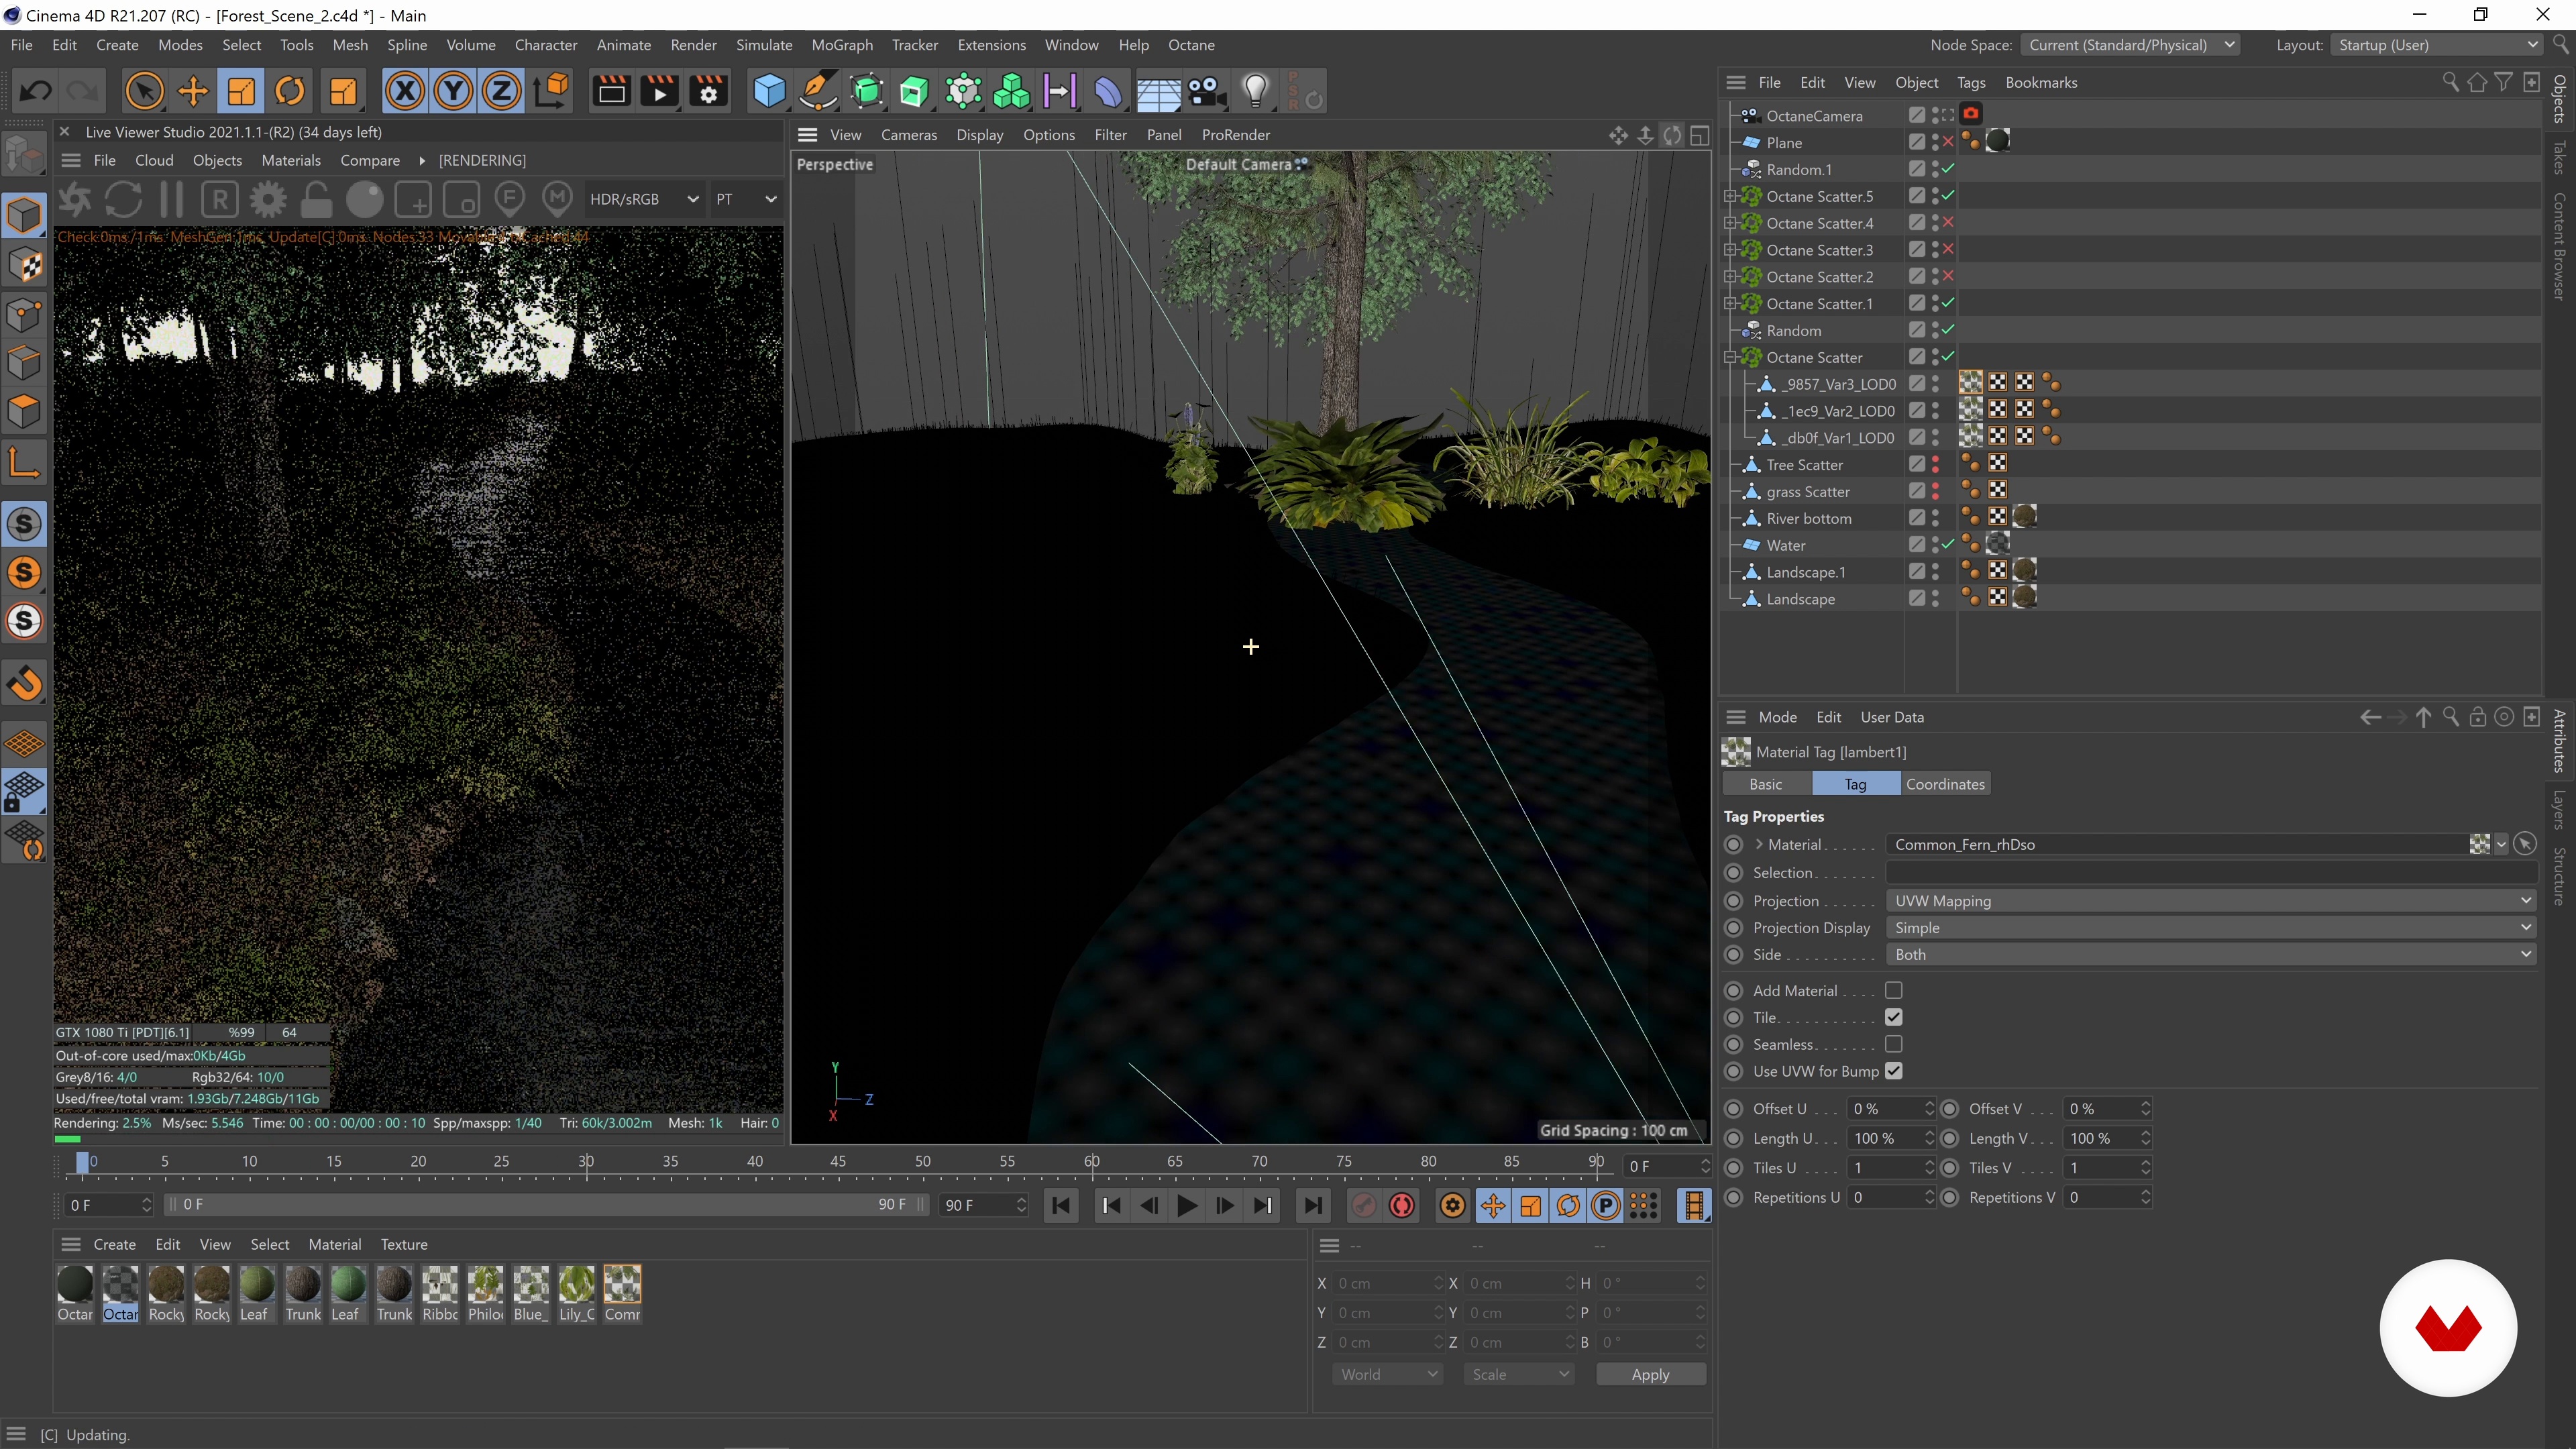Viewport: 2576px width, 1449px height.
Task: Click the first Octane S sidebar icon
Action: tap(25, 523)
